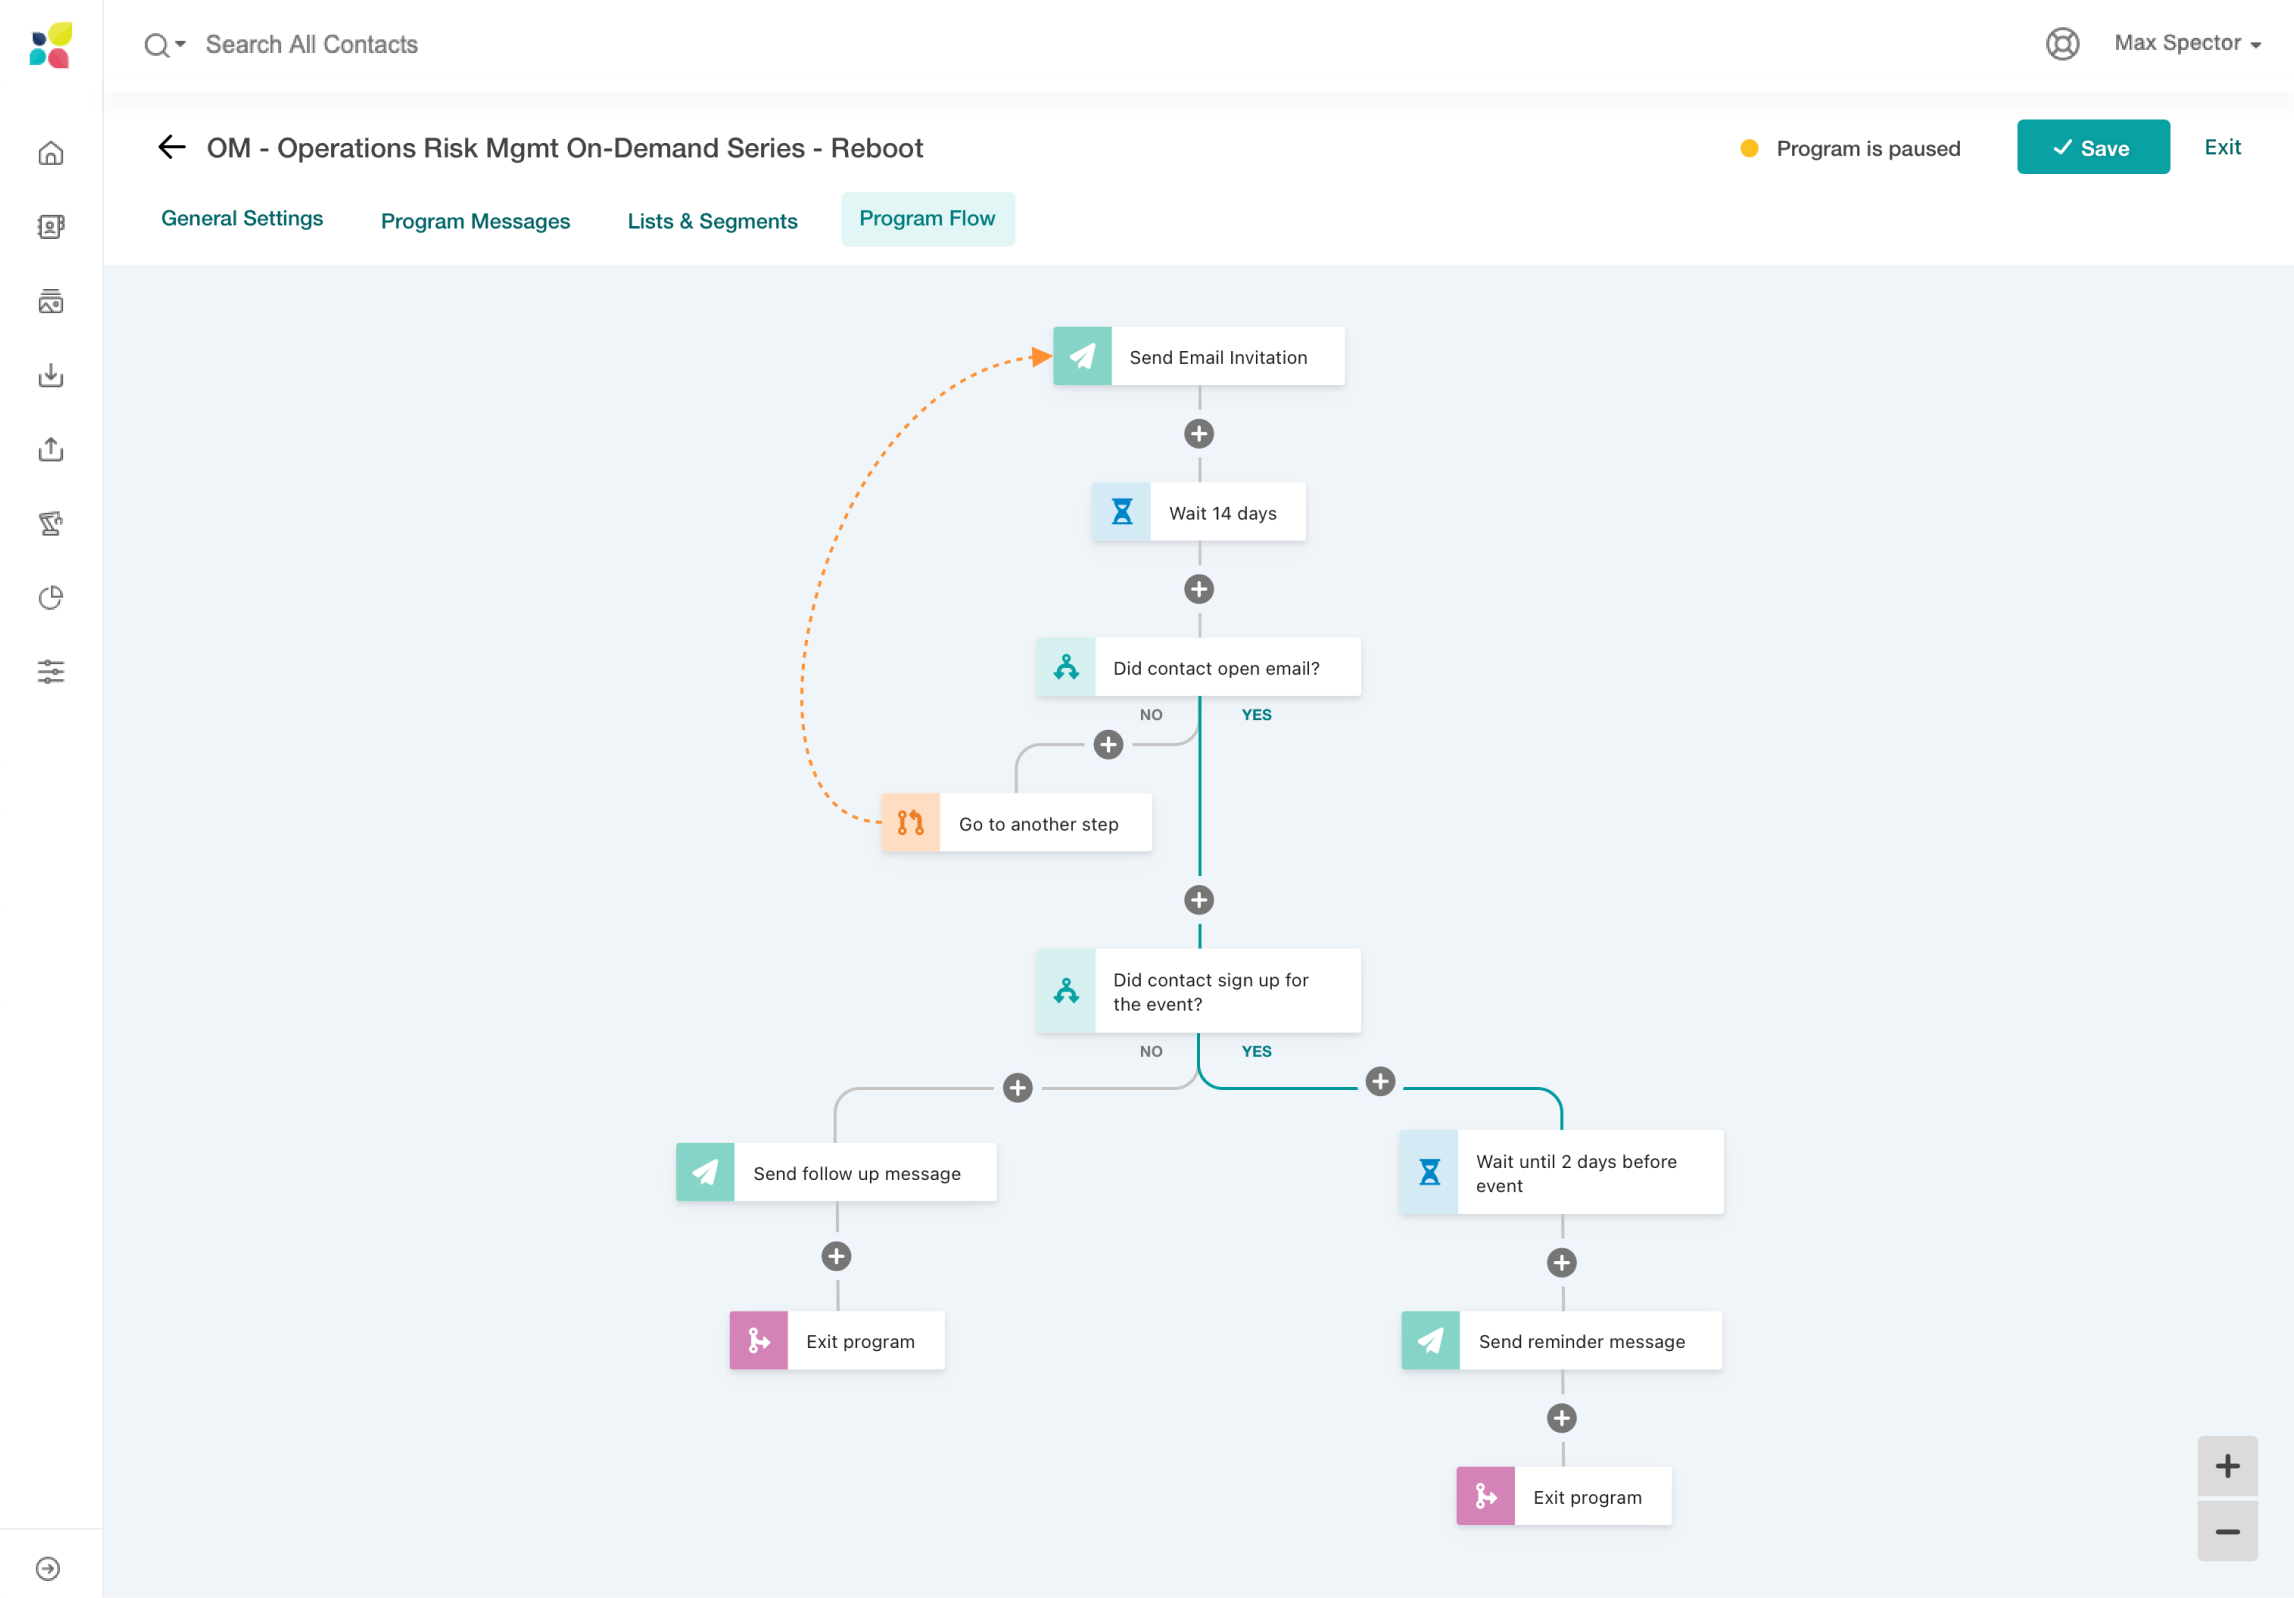
Task: Click the home icon in sidebar
Action: [x=51, y=153]
